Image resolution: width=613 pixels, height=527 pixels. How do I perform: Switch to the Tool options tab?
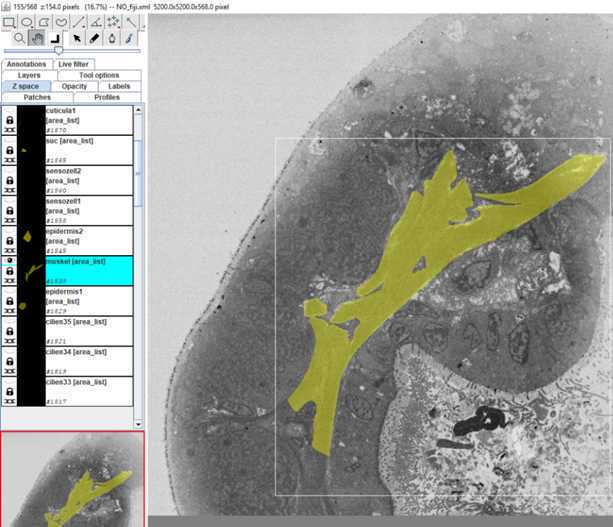pos(99,75)
